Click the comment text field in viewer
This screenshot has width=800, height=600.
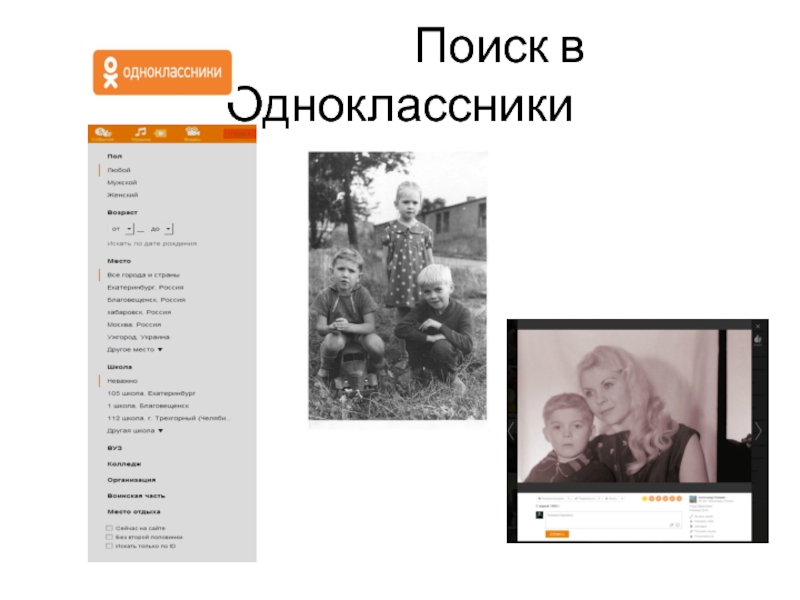(613, 520)
